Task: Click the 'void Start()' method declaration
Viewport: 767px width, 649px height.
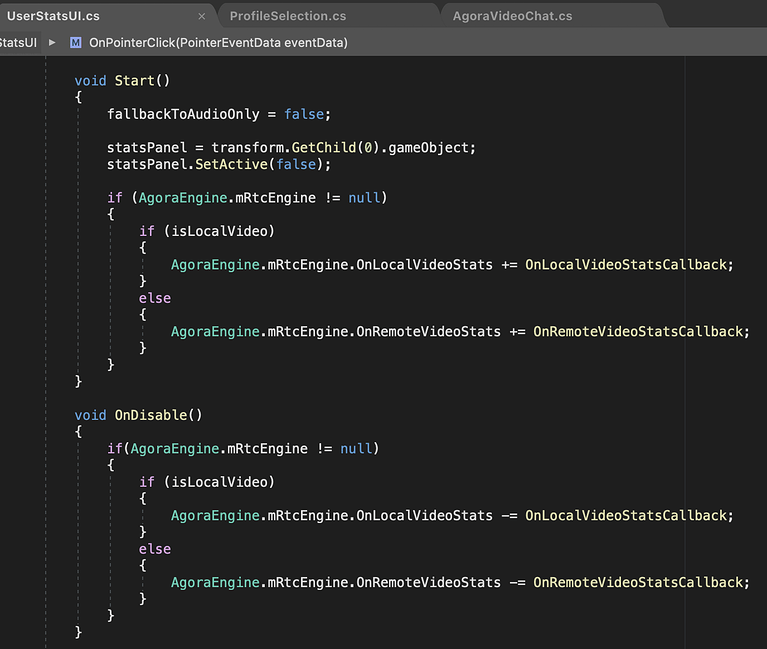Action: [x=122, y=80]
